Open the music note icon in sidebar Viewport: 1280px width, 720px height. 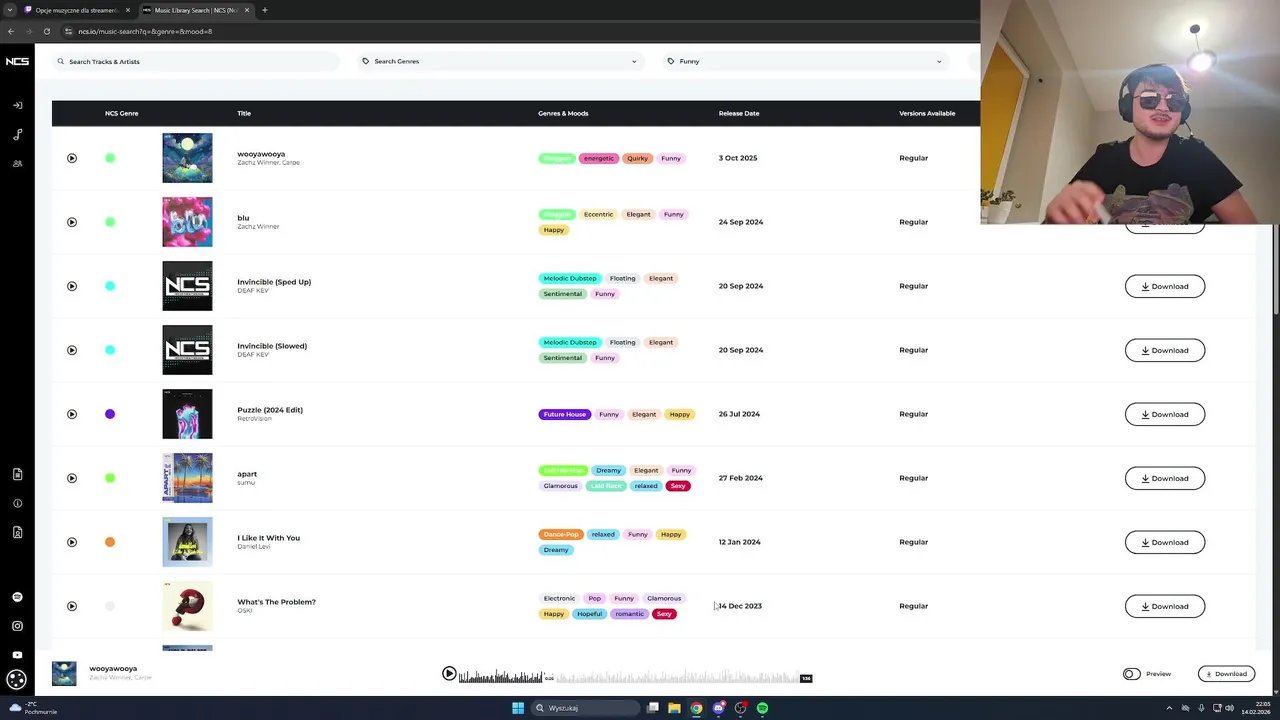(17, 134)
